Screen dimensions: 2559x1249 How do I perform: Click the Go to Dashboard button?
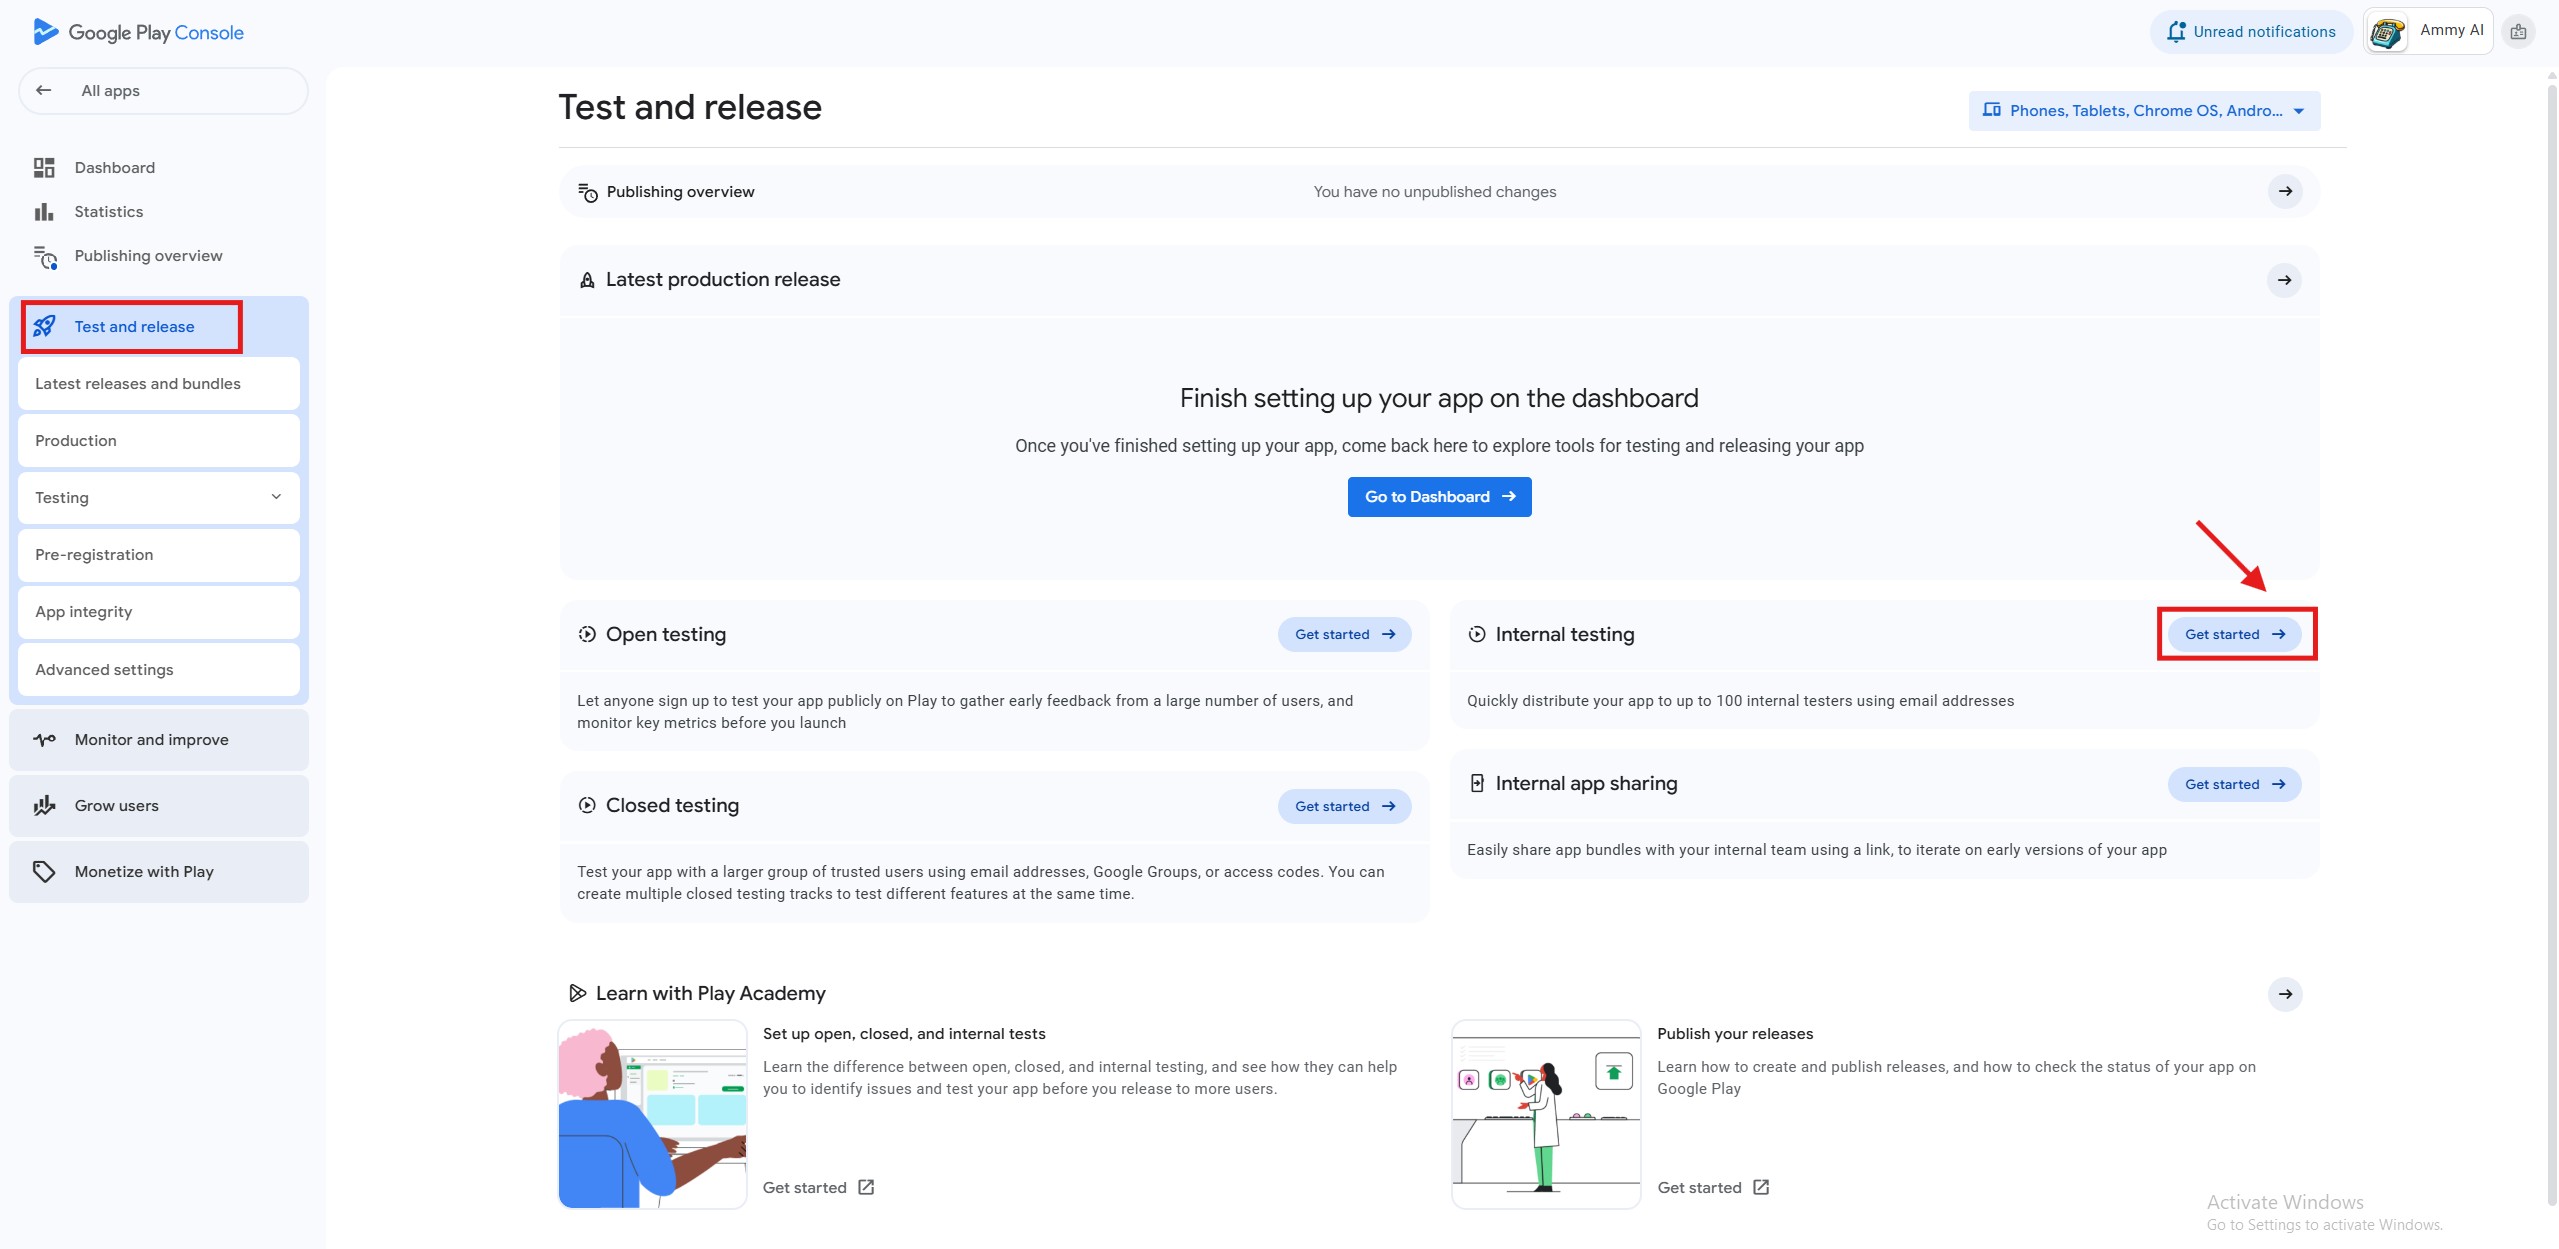[x=1439, y=497]
